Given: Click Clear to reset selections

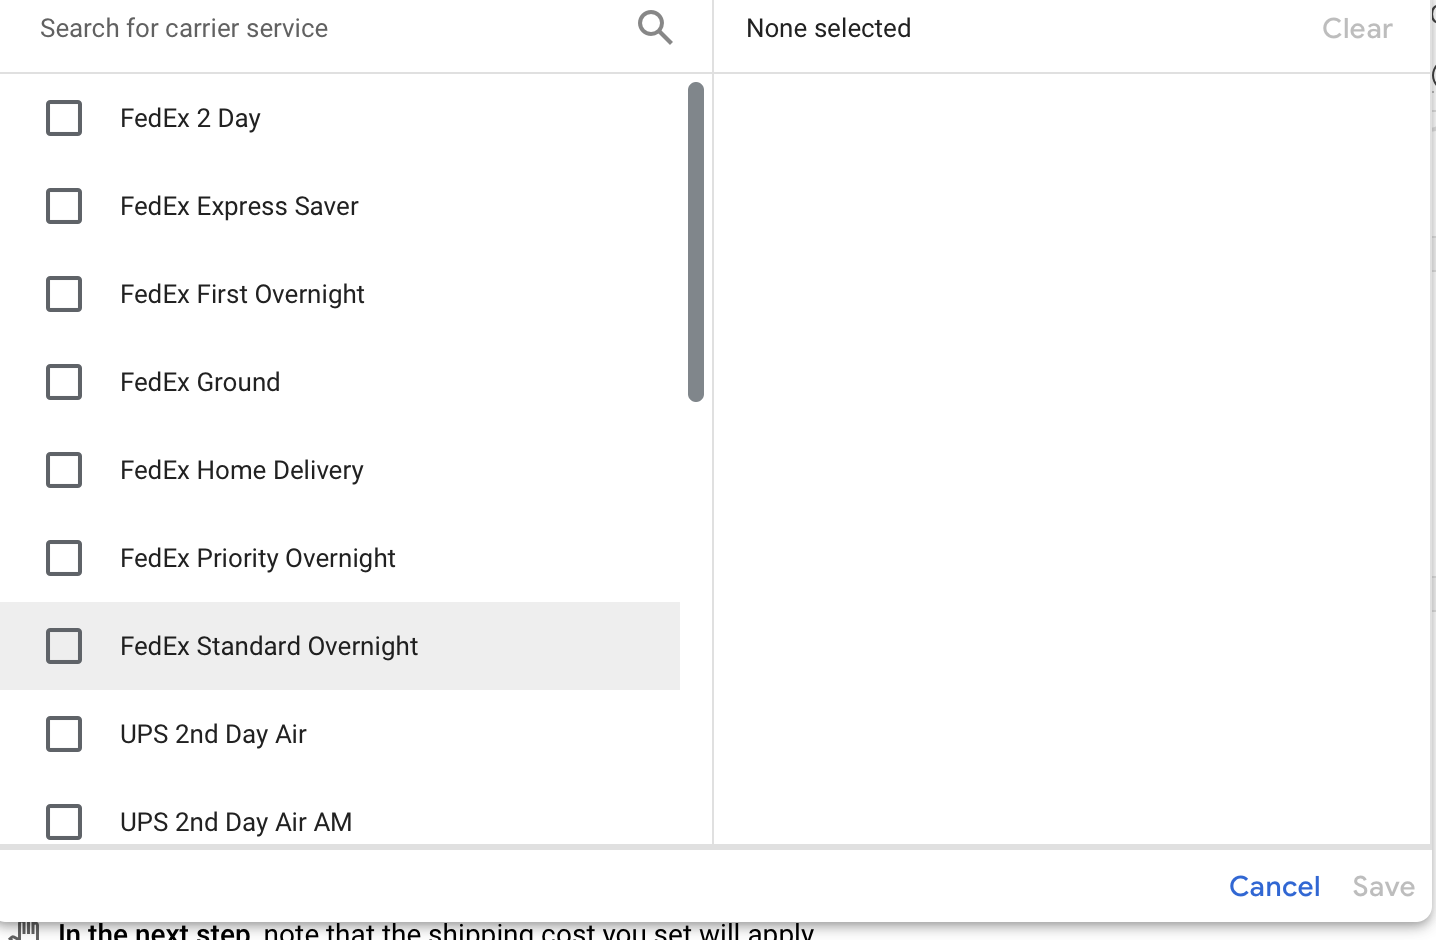Looking at the screenshot, I should [x=1357, y=28].
